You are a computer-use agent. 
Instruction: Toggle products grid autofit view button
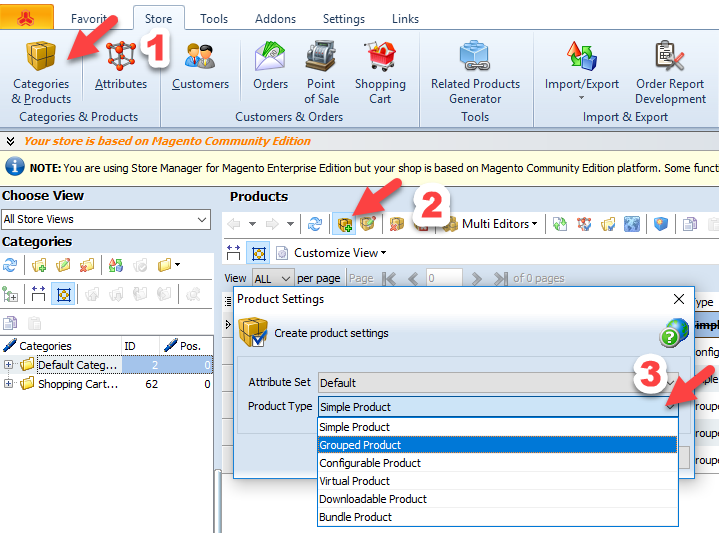[x=258, y=253]
